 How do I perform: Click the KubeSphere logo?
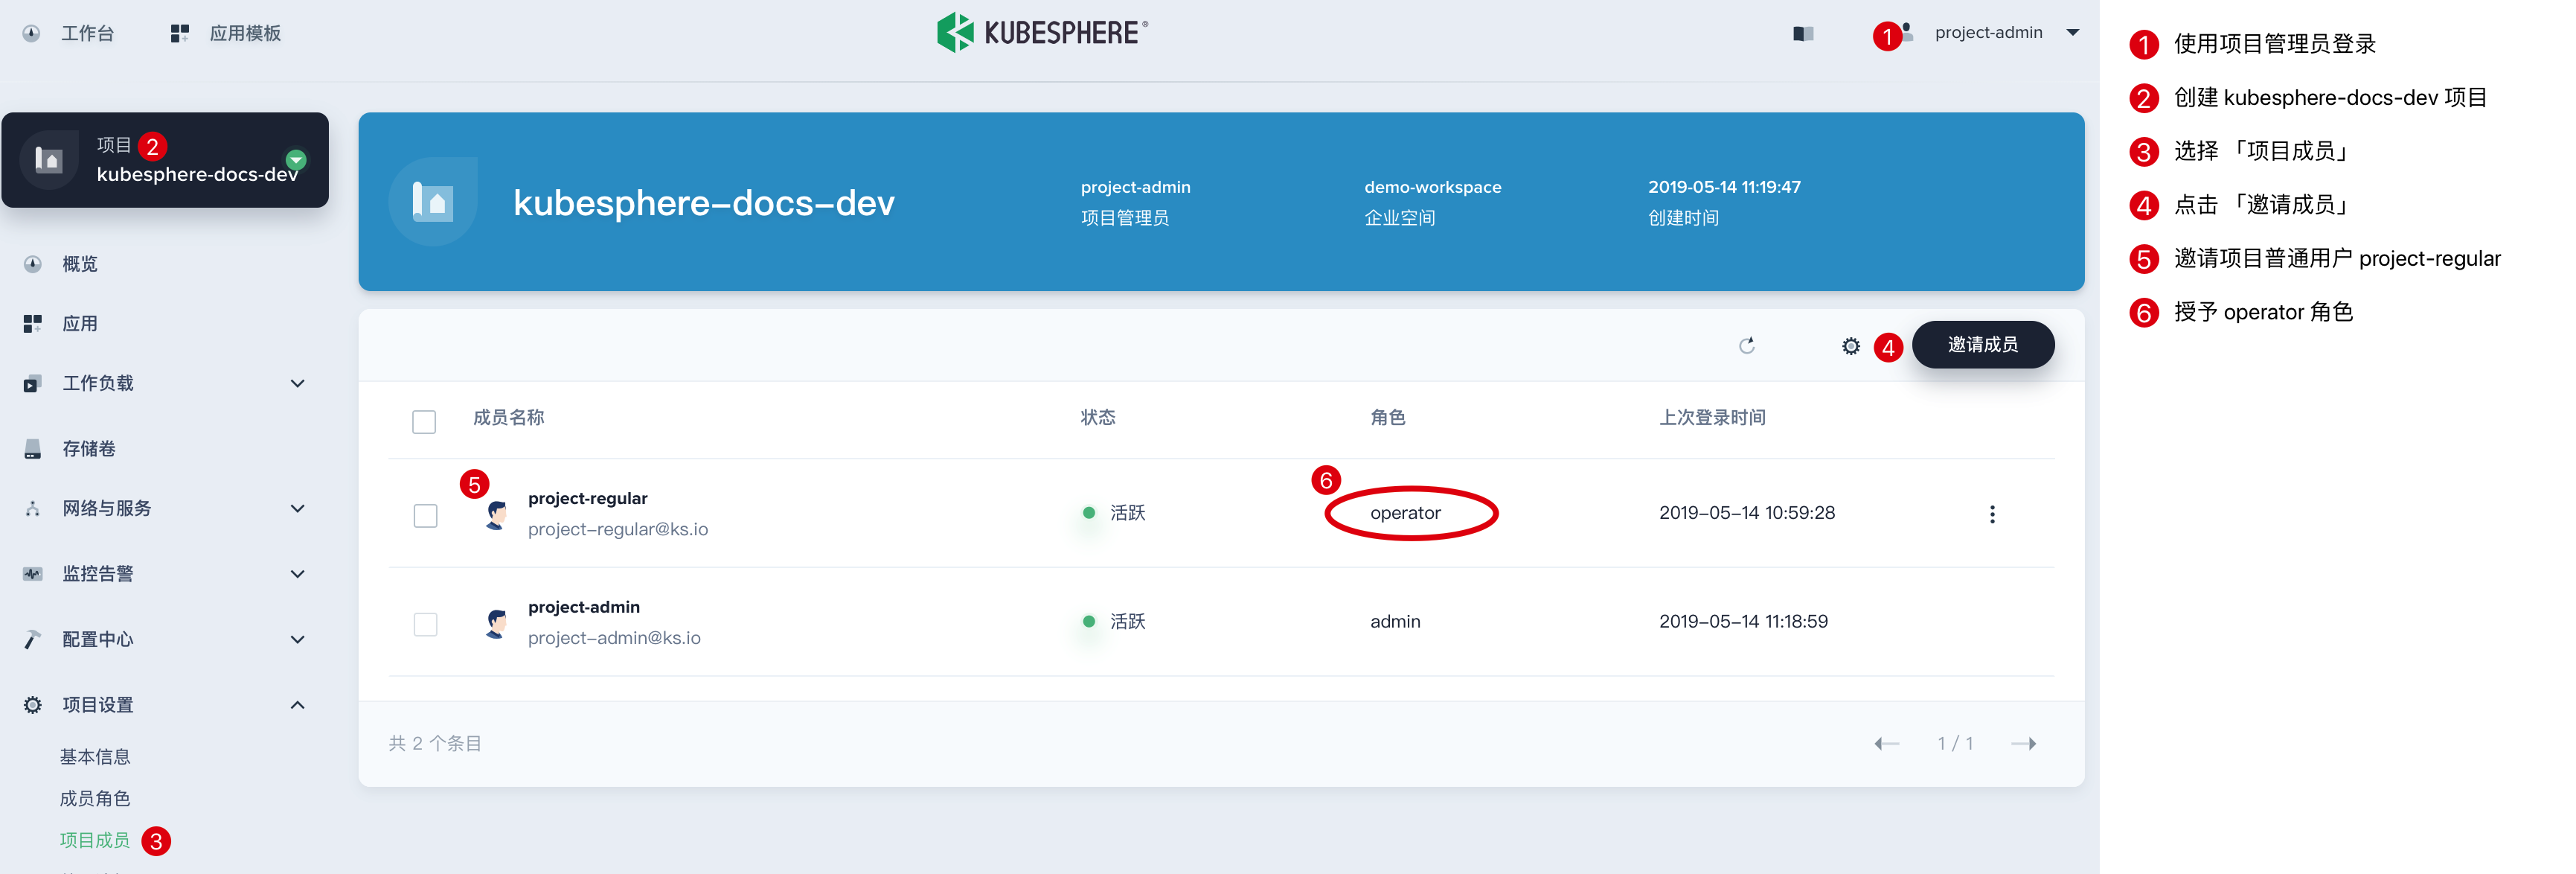[x=1042, y=32]
